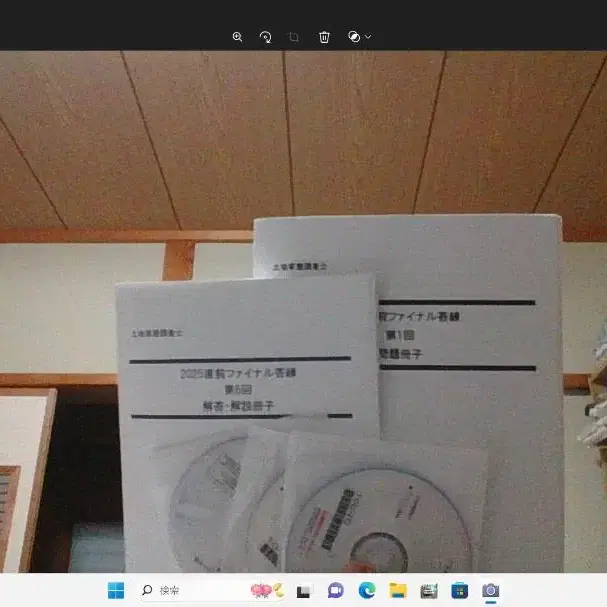This screenshot has height=607, width=607.
Task: Open Microsoft Edge from the taskbar
Action: tap(367, 590)
